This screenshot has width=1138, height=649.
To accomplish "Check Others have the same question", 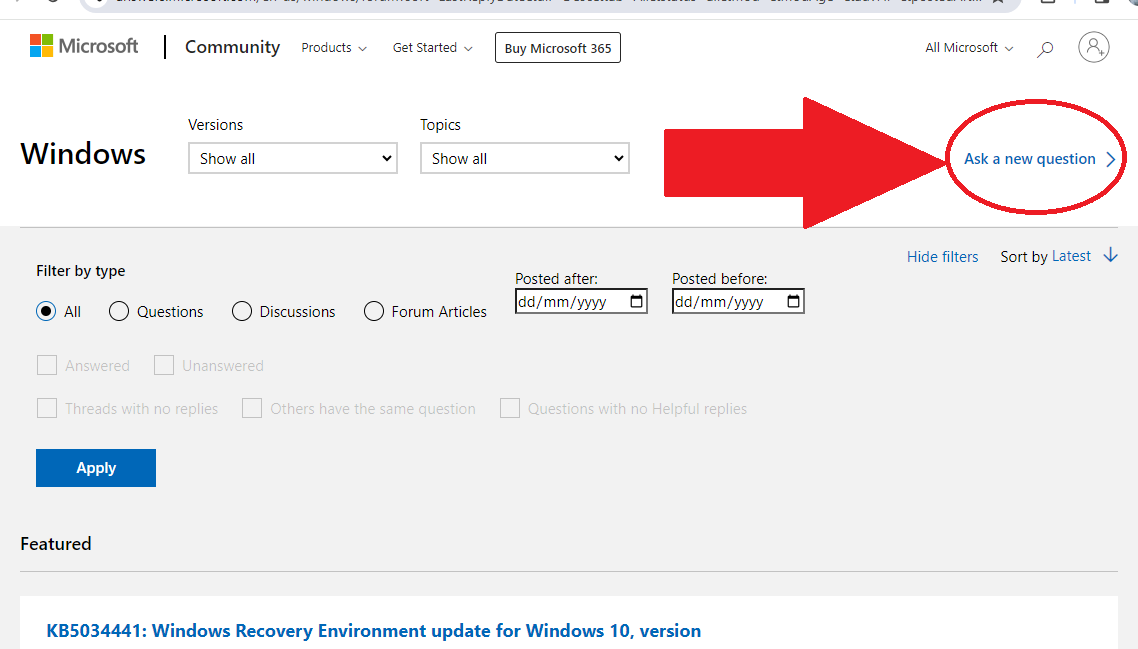I will pyautogui.click(x=252, y=408).
